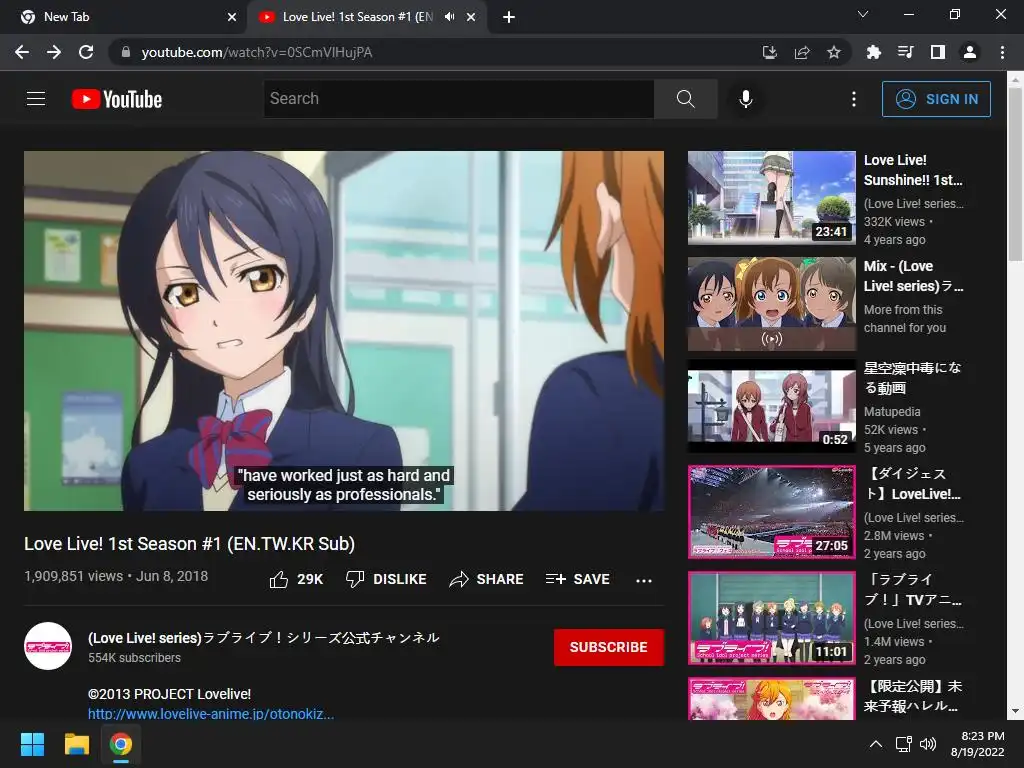The height and width of the screenshot is (768, 1024).
Task: Open the lovelive-anime.jp description link
Action: click(211, 714)
